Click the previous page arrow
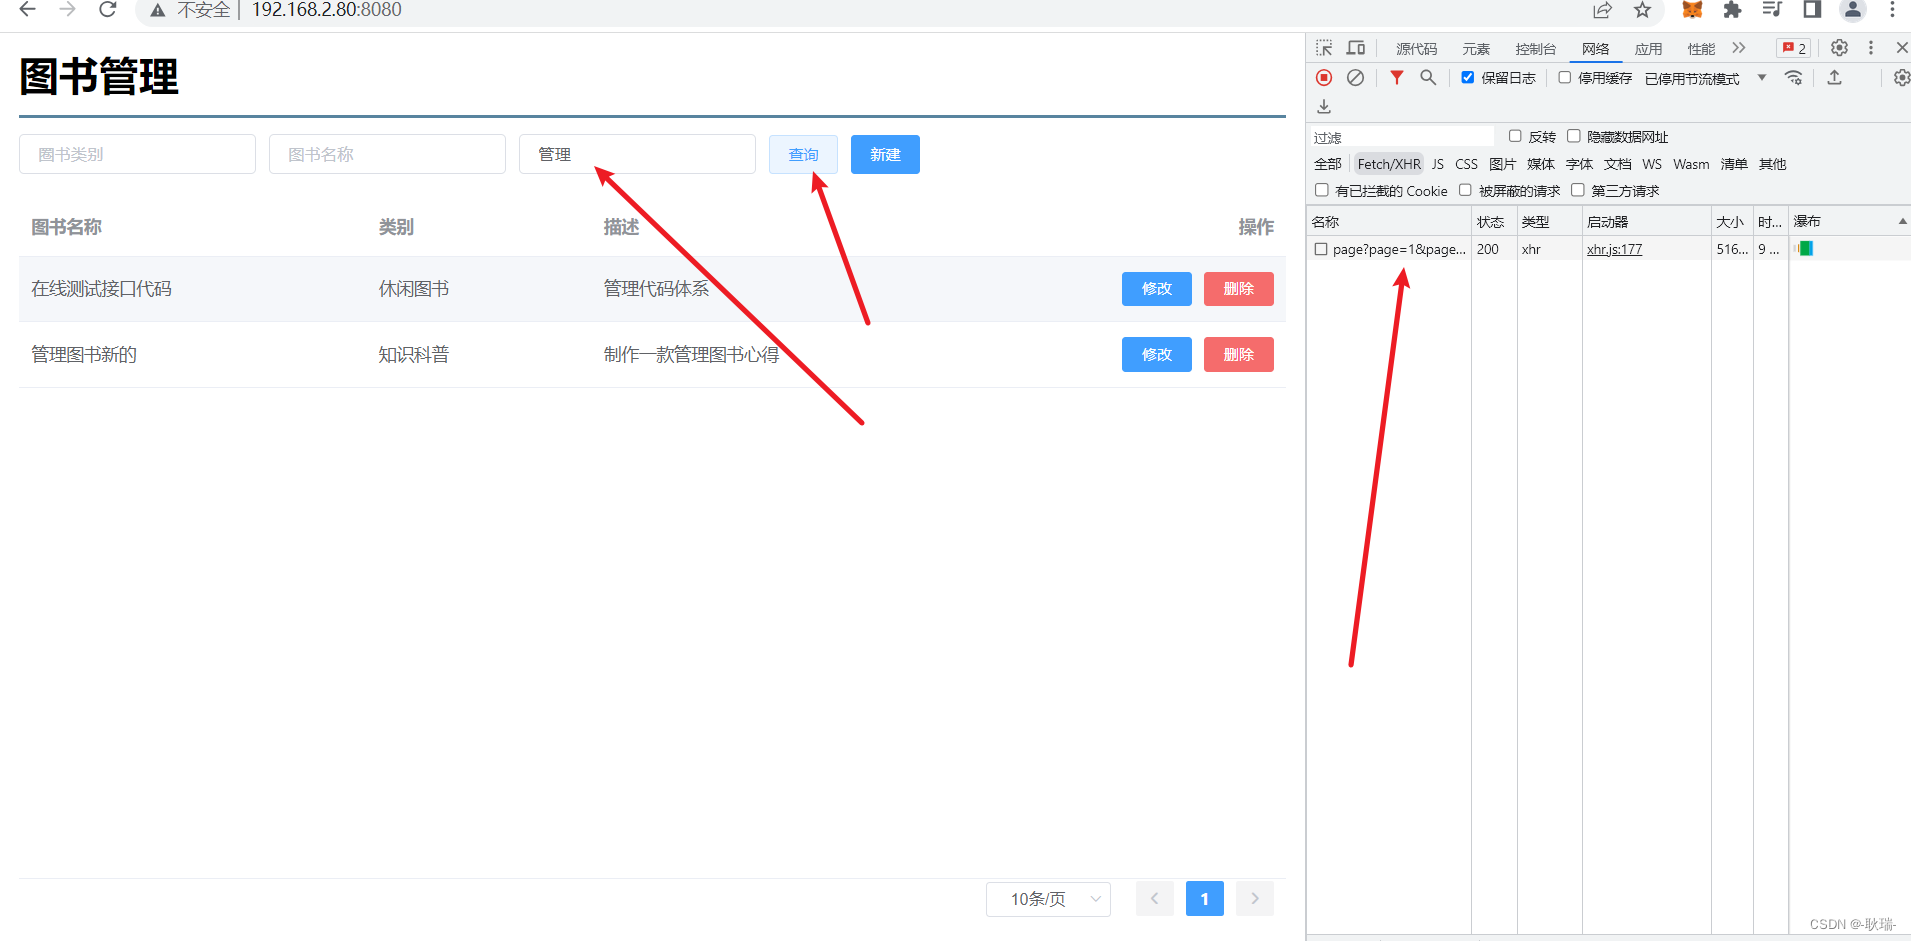This screenshot has height=941, width=1911. [1154, 899]
